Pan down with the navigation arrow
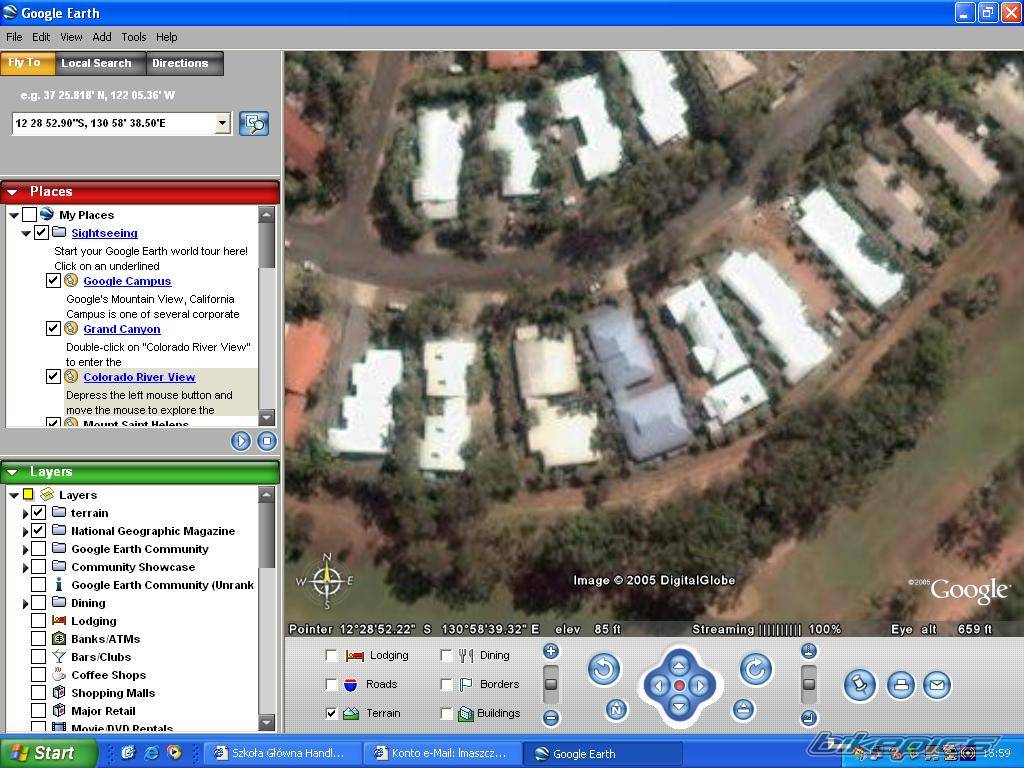 coord(679,707)
